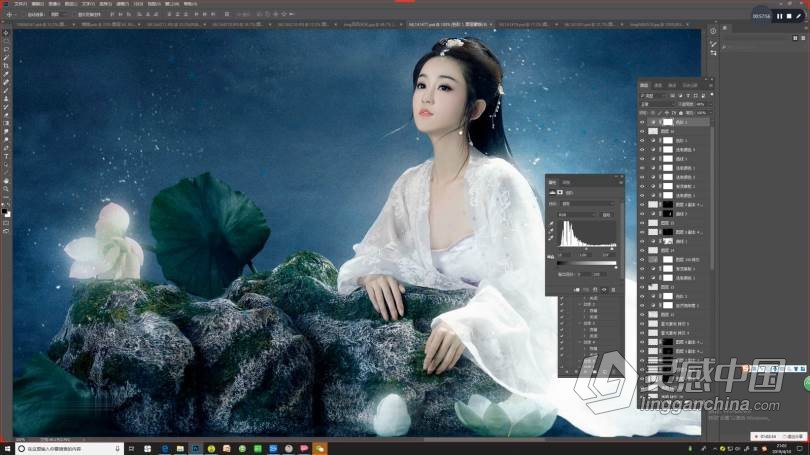The image size is (810, 455).
Task: Open the layer blend mode dropdown
Action: 657,104
